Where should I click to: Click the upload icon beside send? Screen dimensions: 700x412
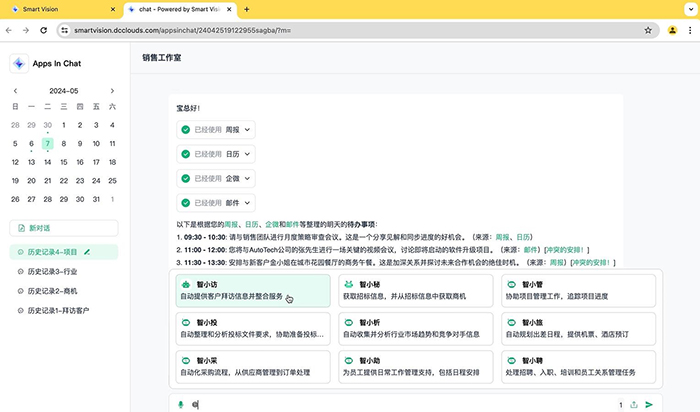pos(634,404)
